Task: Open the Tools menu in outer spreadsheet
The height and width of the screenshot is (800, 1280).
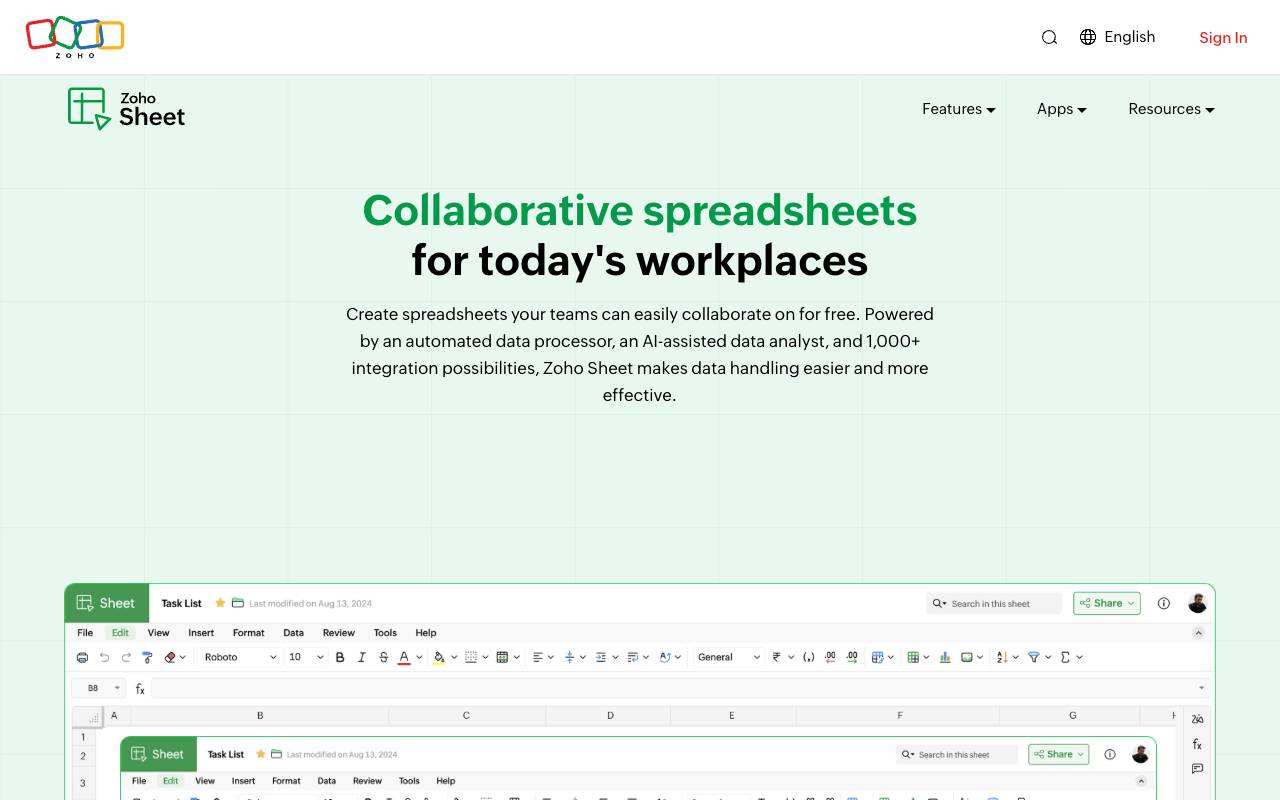Action: point(385,633)
